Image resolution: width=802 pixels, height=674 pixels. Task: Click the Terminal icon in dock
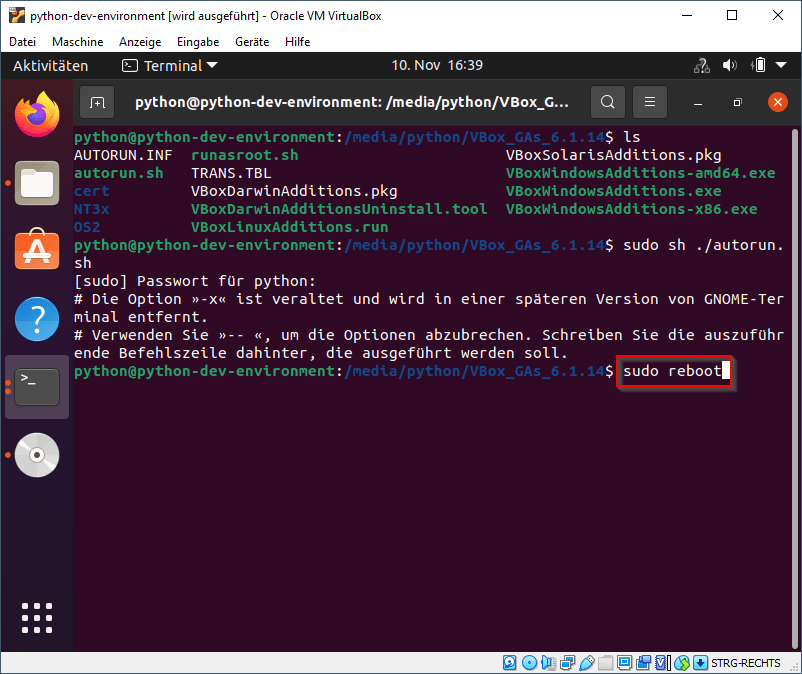click(x=37, y=386)
